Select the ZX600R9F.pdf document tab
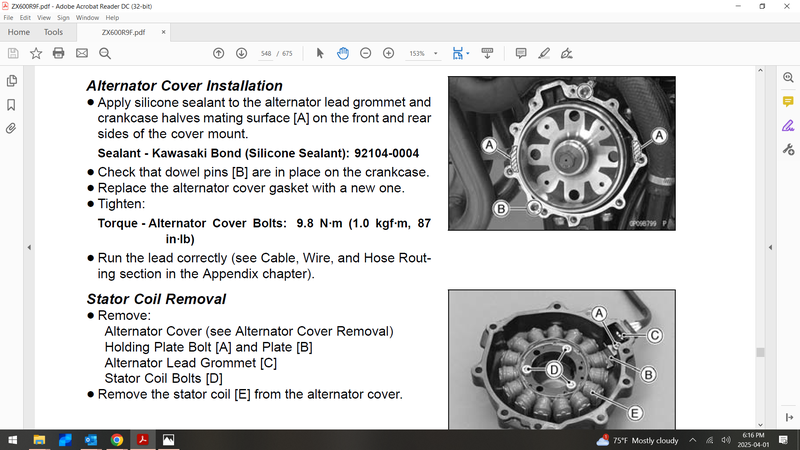 pyautogui.click(x=123, y=32)
